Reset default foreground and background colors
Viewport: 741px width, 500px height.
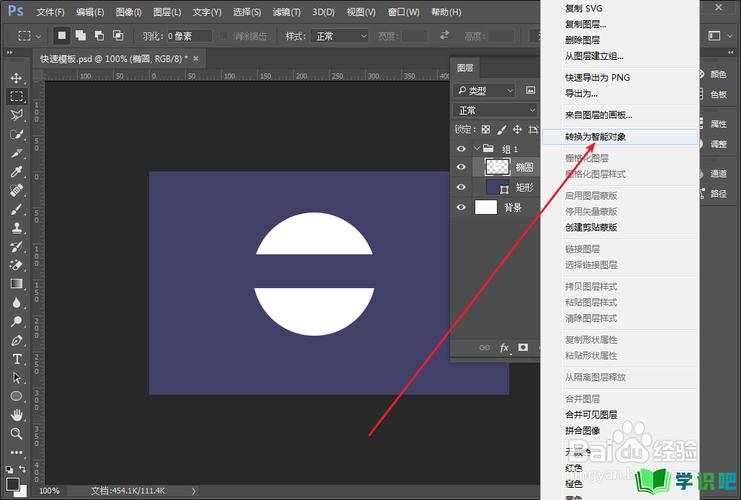click(x=9, y=469)
